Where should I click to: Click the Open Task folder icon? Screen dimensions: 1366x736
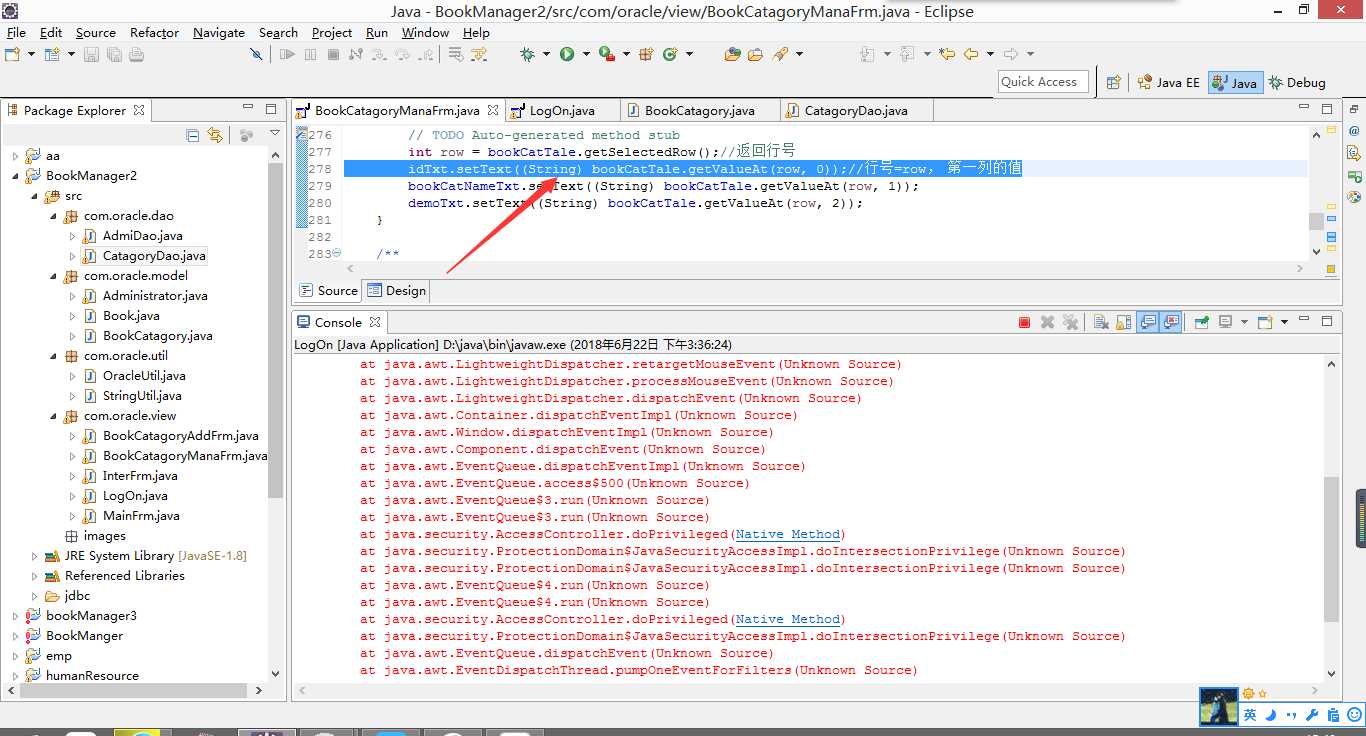756,54
